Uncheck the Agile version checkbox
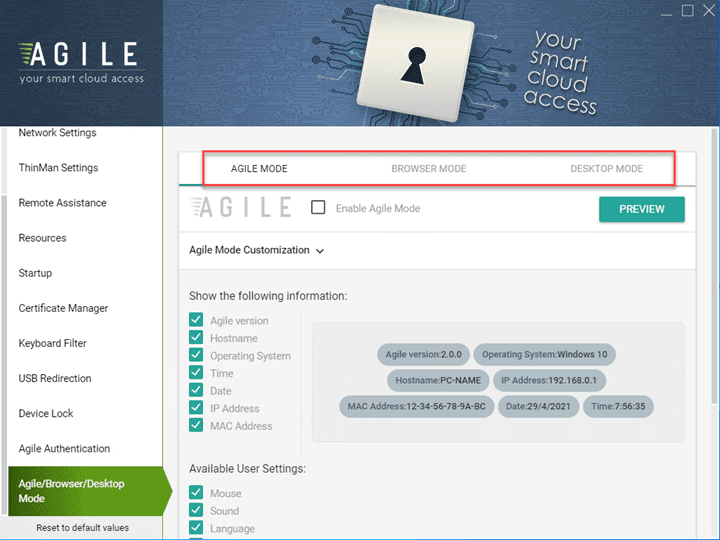 tap(196, 320)
